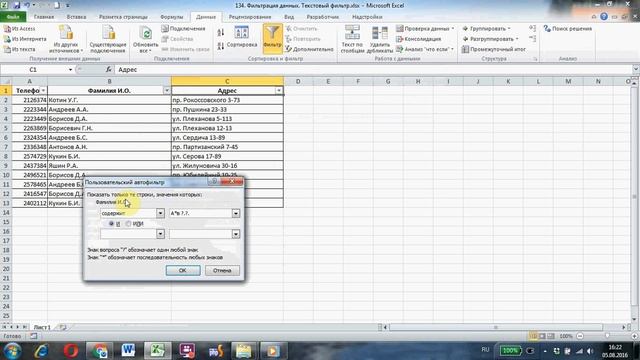This screenshot has width=640, height=360.
Task: Switch to Формулы tab
Action: tap(171, 17)
